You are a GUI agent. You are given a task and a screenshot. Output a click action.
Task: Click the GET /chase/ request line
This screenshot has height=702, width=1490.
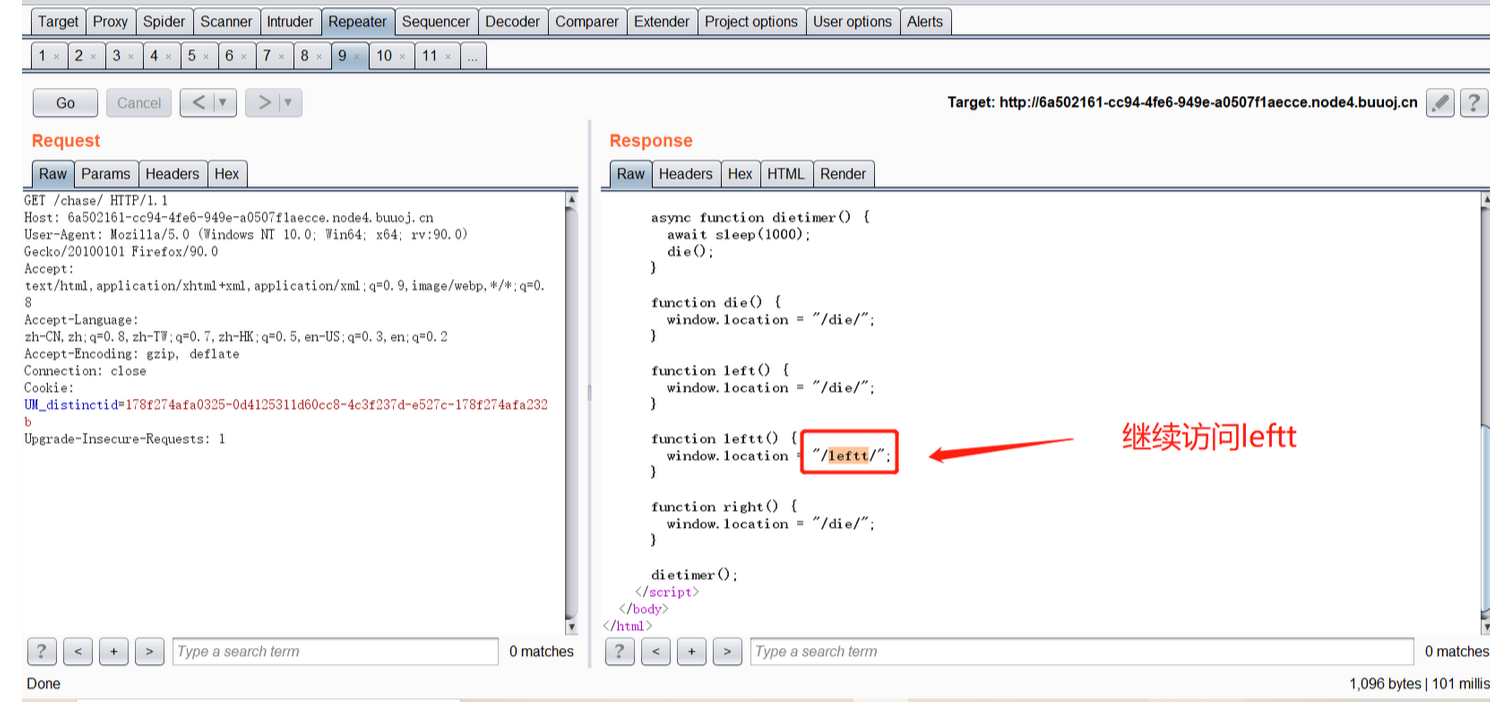click(x=96, y=200)
